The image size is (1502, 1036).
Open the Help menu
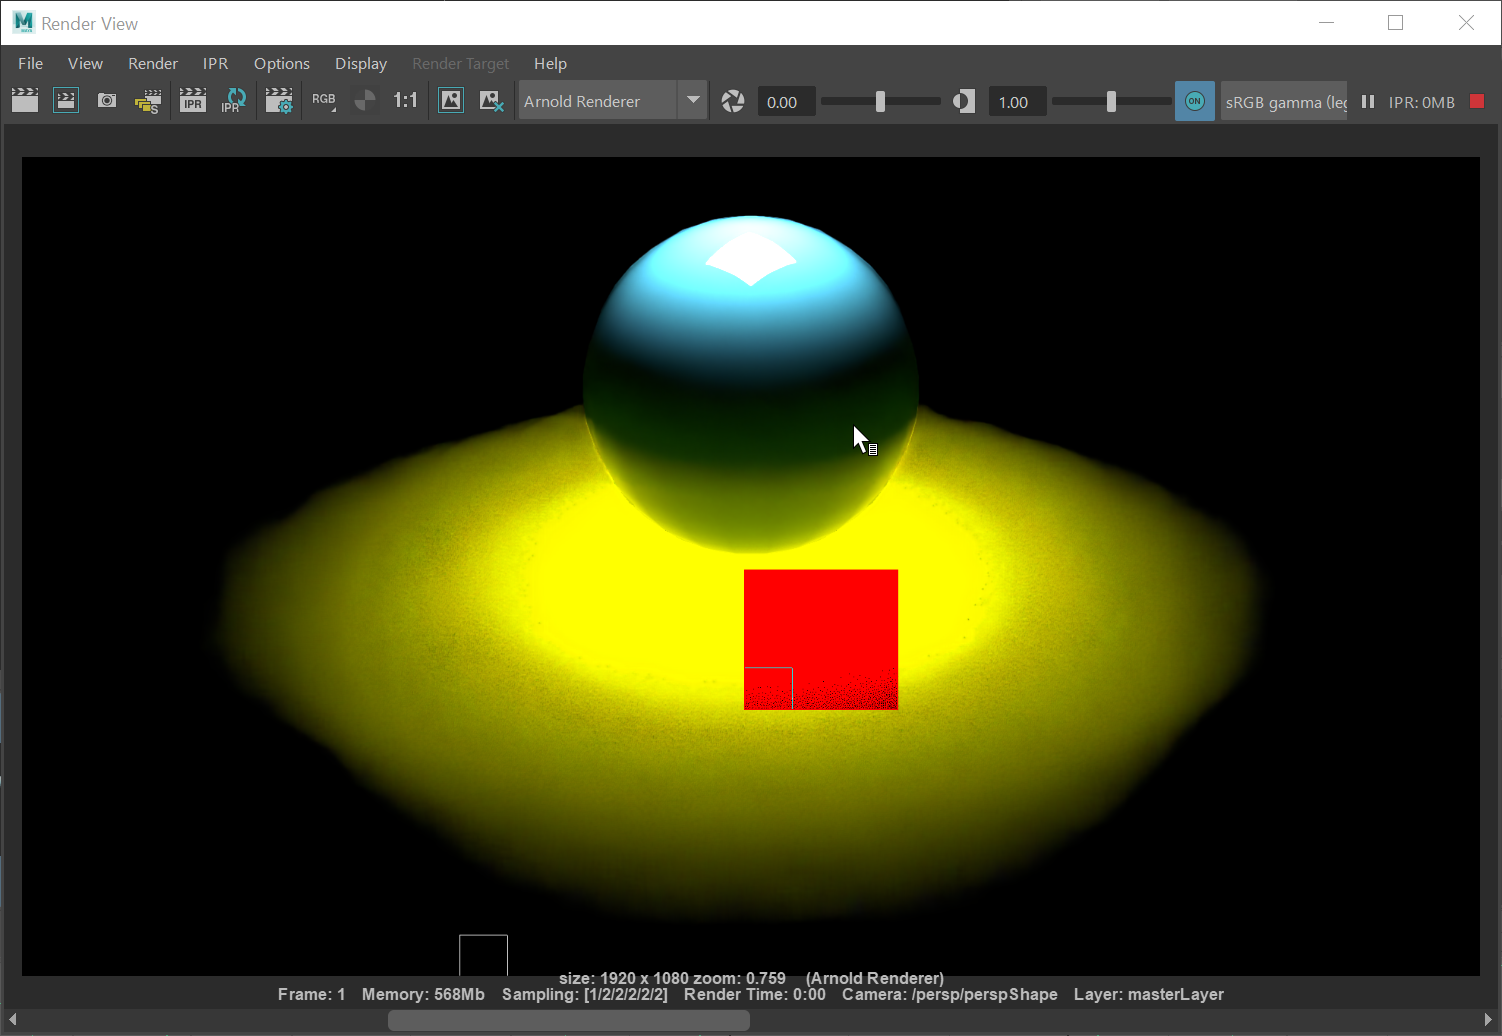pyautogui.click(x=550, y=63)
